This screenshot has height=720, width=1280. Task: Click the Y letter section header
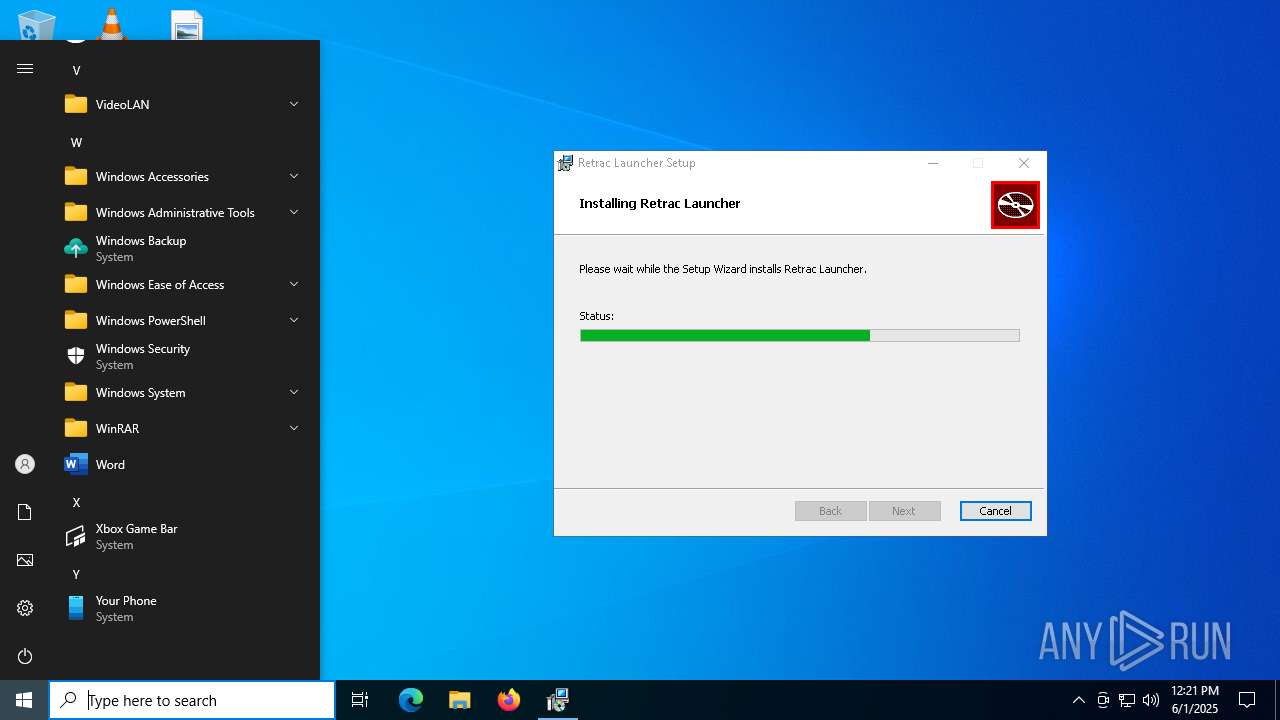(76, 574)
